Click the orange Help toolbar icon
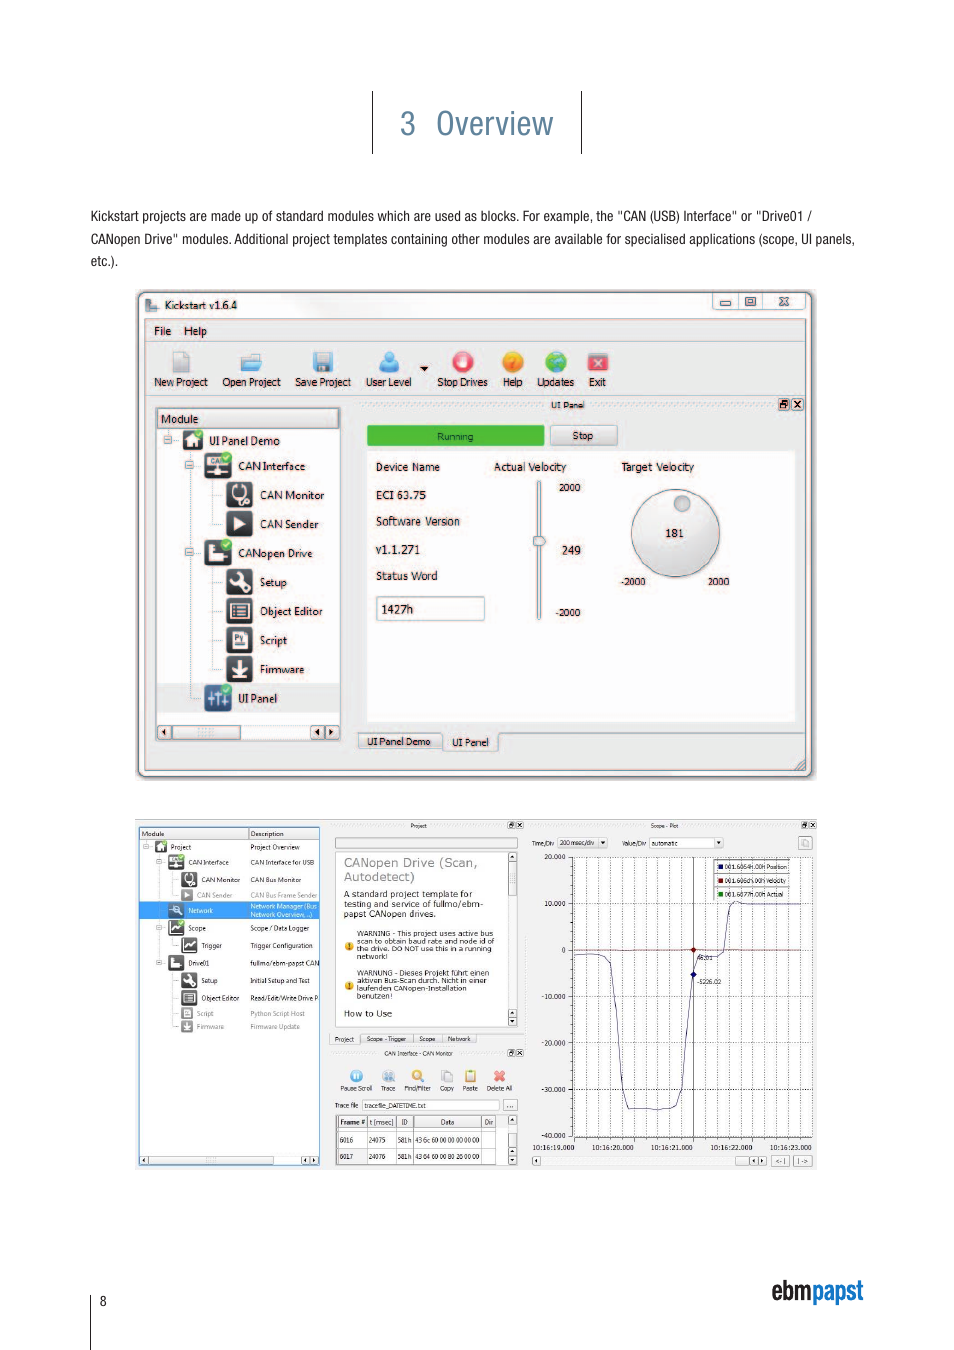The image size is (954, 1350). (x=512, y=362)
